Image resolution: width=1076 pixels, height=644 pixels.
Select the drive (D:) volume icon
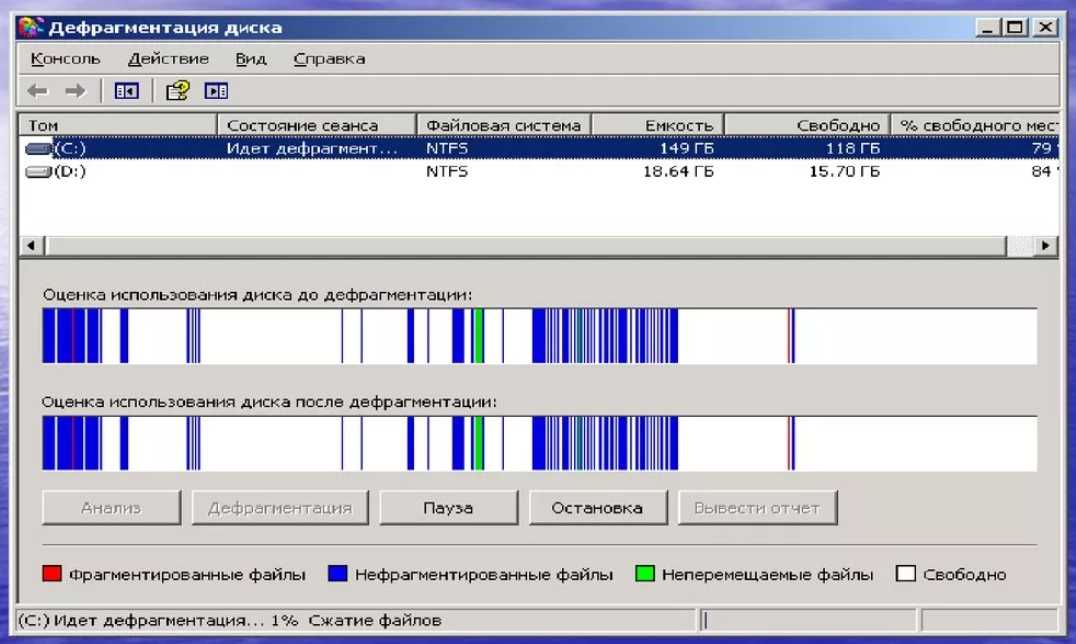coord(39,172)
